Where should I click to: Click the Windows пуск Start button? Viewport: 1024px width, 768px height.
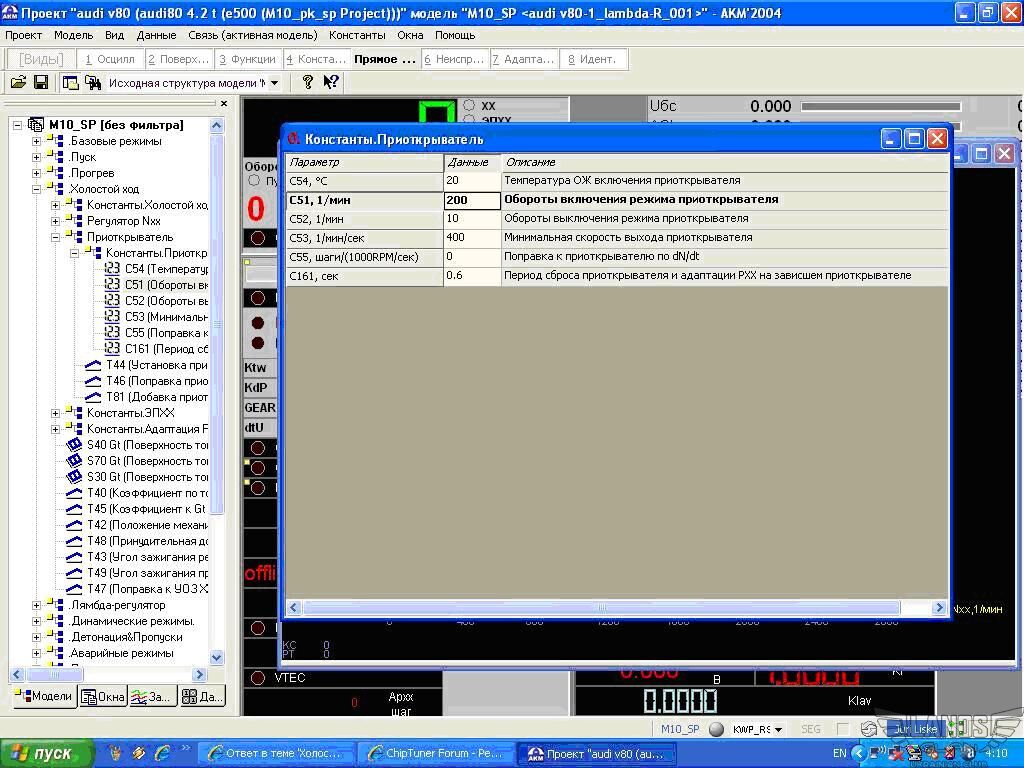tap(40, 753)
